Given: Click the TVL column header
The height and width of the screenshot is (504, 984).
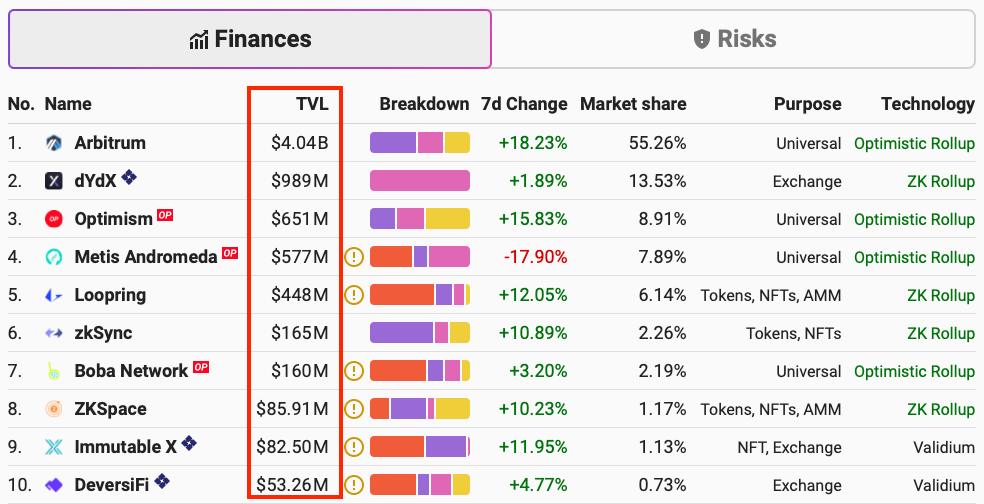Looking at the screenshot, I should (x=313, y=104).
